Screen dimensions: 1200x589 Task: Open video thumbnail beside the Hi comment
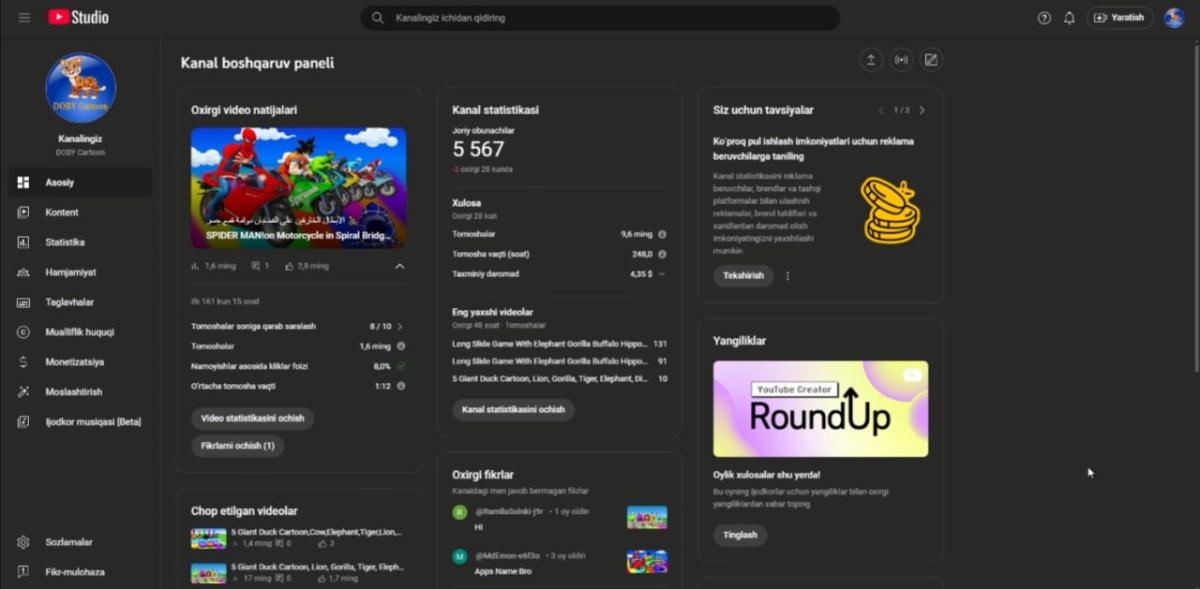coord(647,517)
